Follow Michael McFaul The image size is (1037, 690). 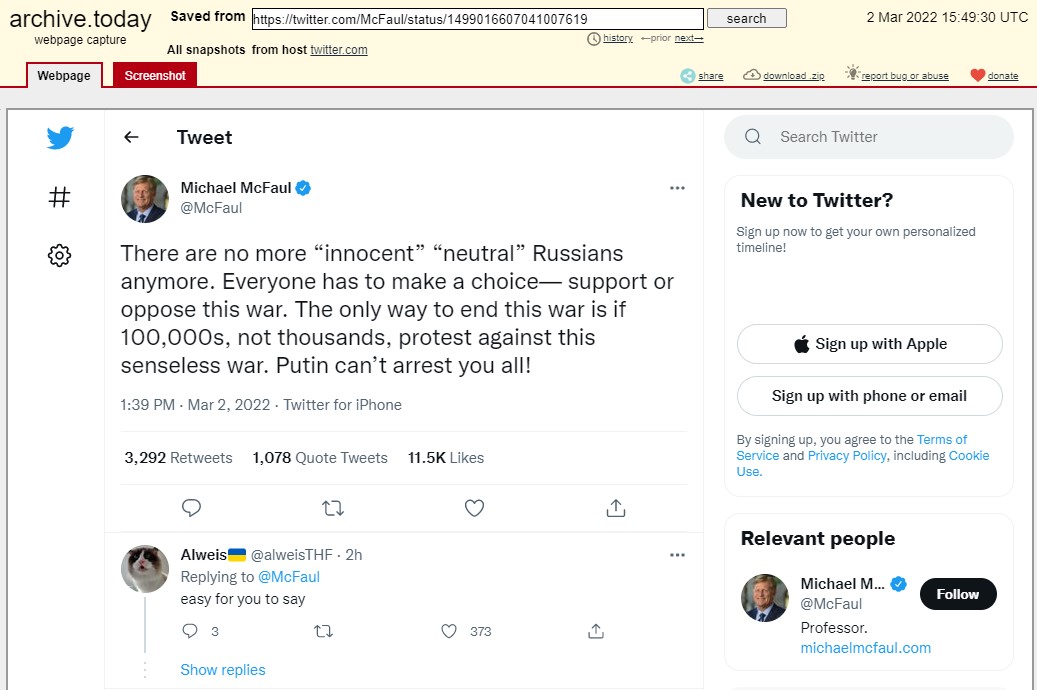click(x=957, y=594)
